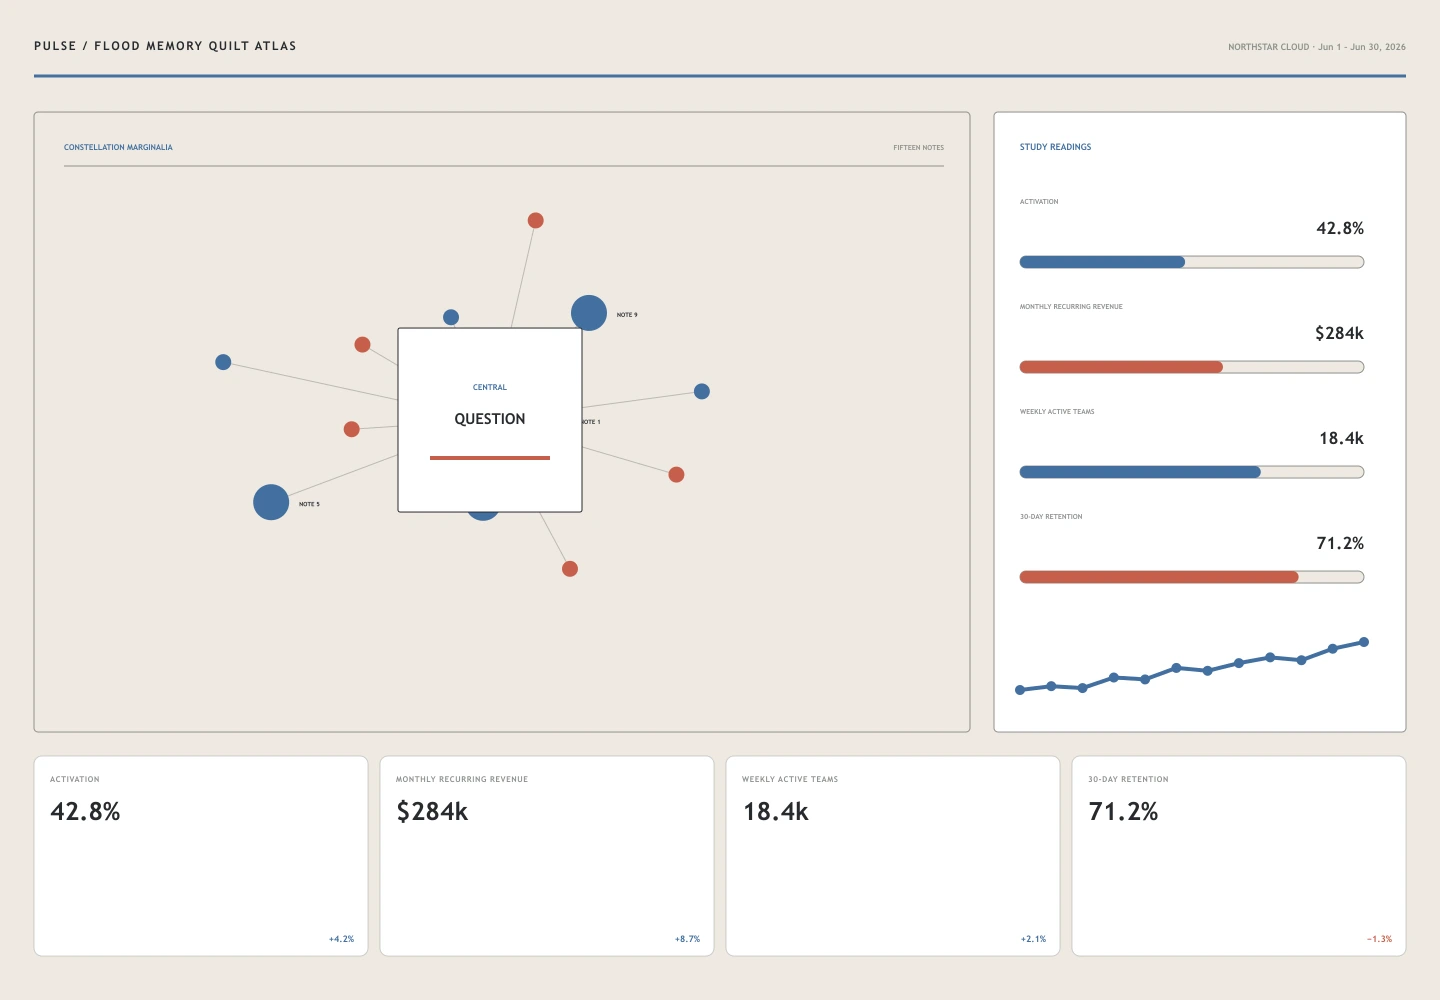This screenshot has height=1000, width=1440.
Task: Click the "FIFTEEN NOTES" label
Action: pyautogui.click(x=918, y=148)
